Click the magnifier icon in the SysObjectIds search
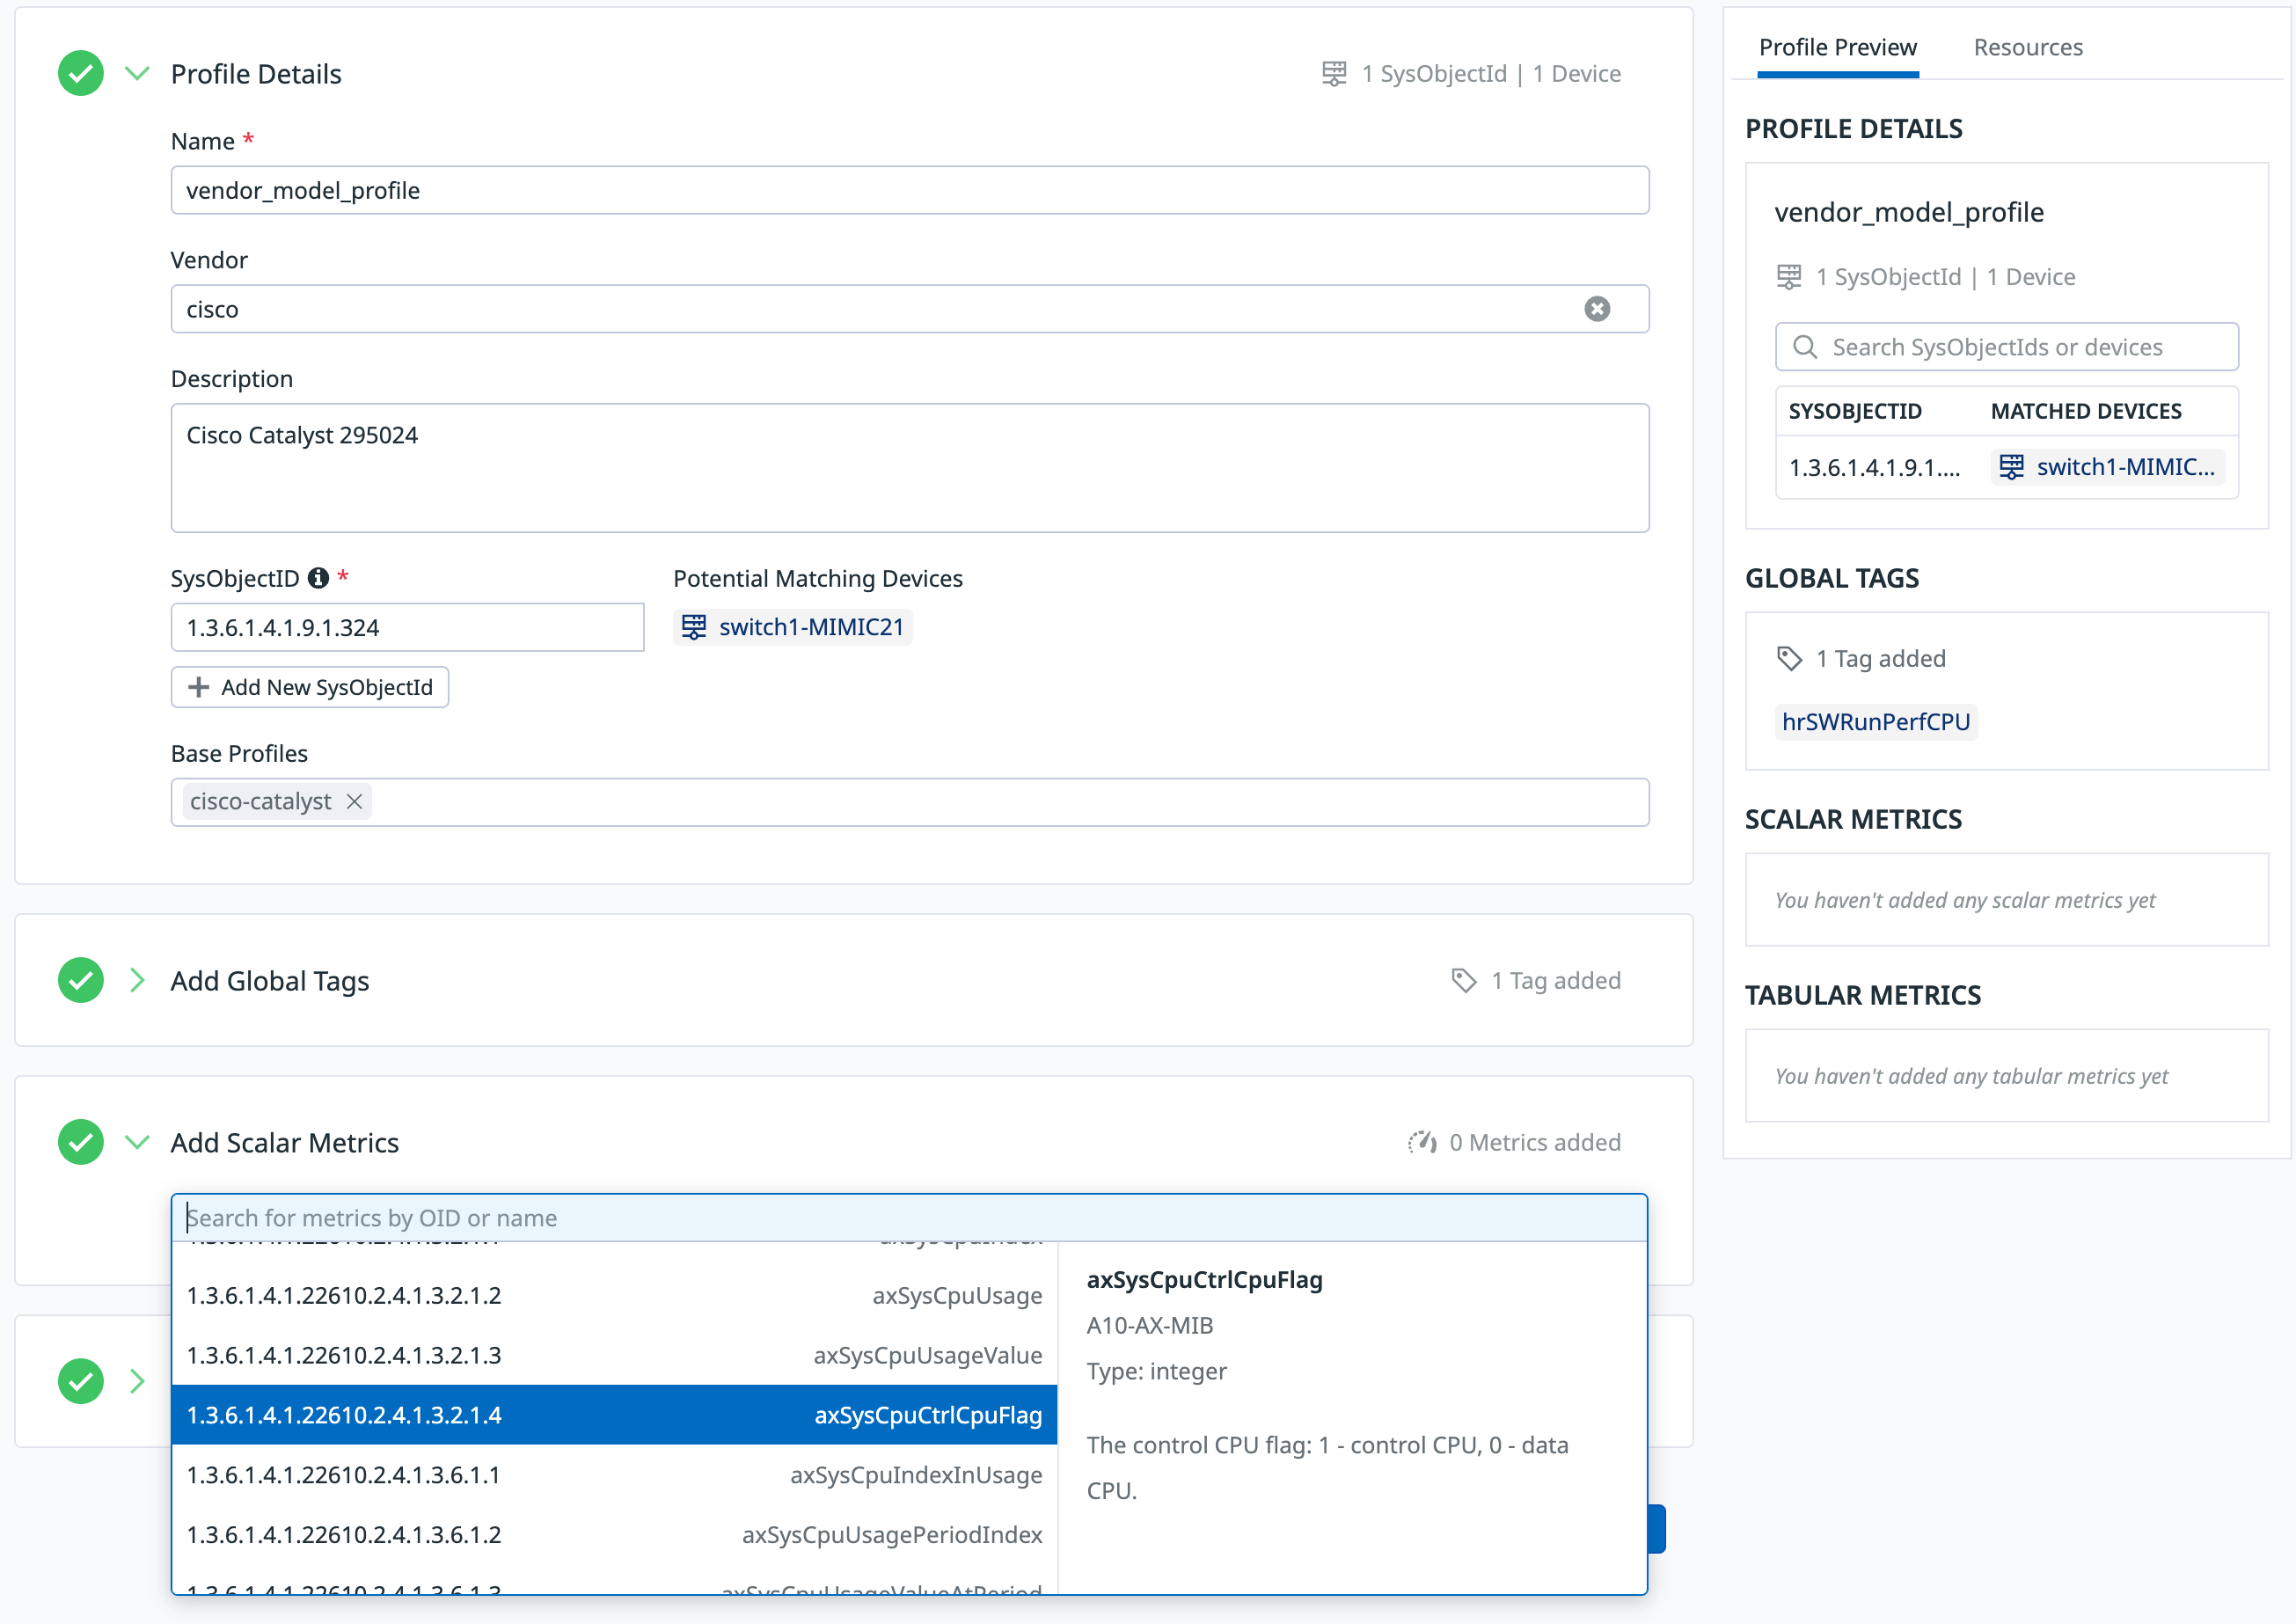The height and width of the screenshot is (1624, 2296). (1805, 347)
